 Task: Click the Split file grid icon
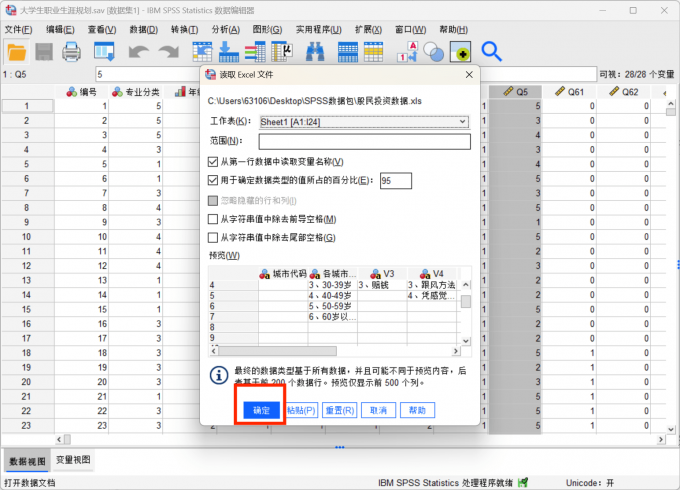click(x=348, y=52)
